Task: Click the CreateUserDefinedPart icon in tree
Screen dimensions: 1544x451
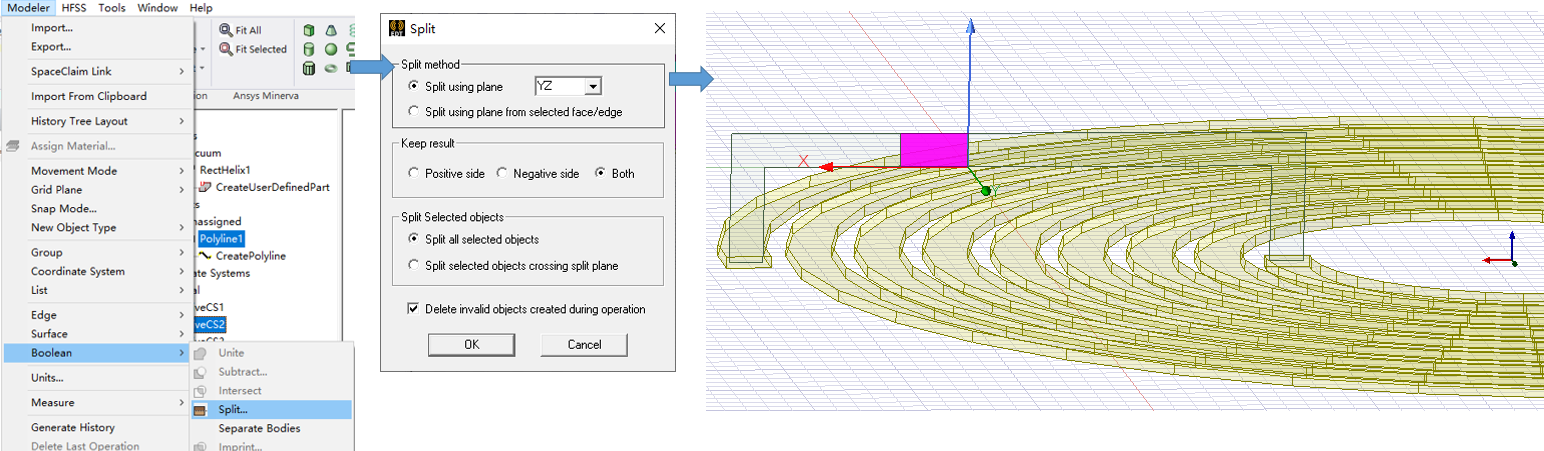Action: [206, 187]
